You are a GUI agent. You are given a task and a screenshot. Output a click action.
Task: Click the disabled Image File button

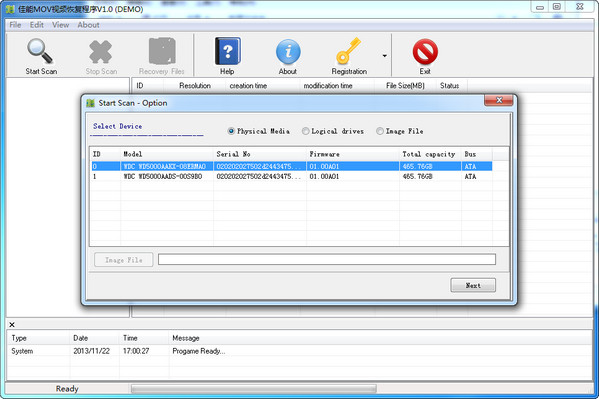click(x=123, y=260)
